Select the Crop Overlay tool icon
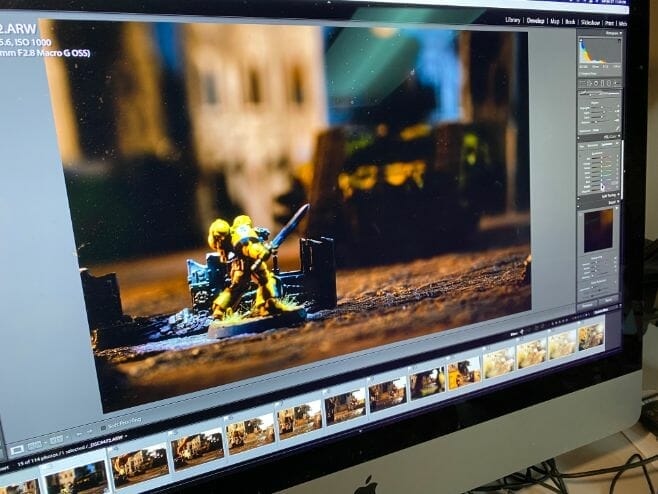This screenshot has height=494, width=658. pos(582,84)
